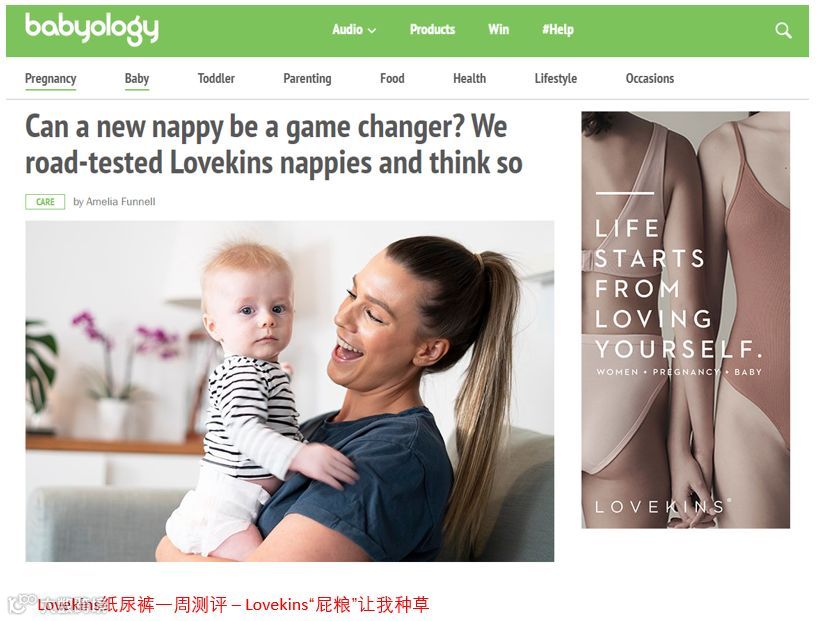Open the Toddler category

(x=216, y=78)
